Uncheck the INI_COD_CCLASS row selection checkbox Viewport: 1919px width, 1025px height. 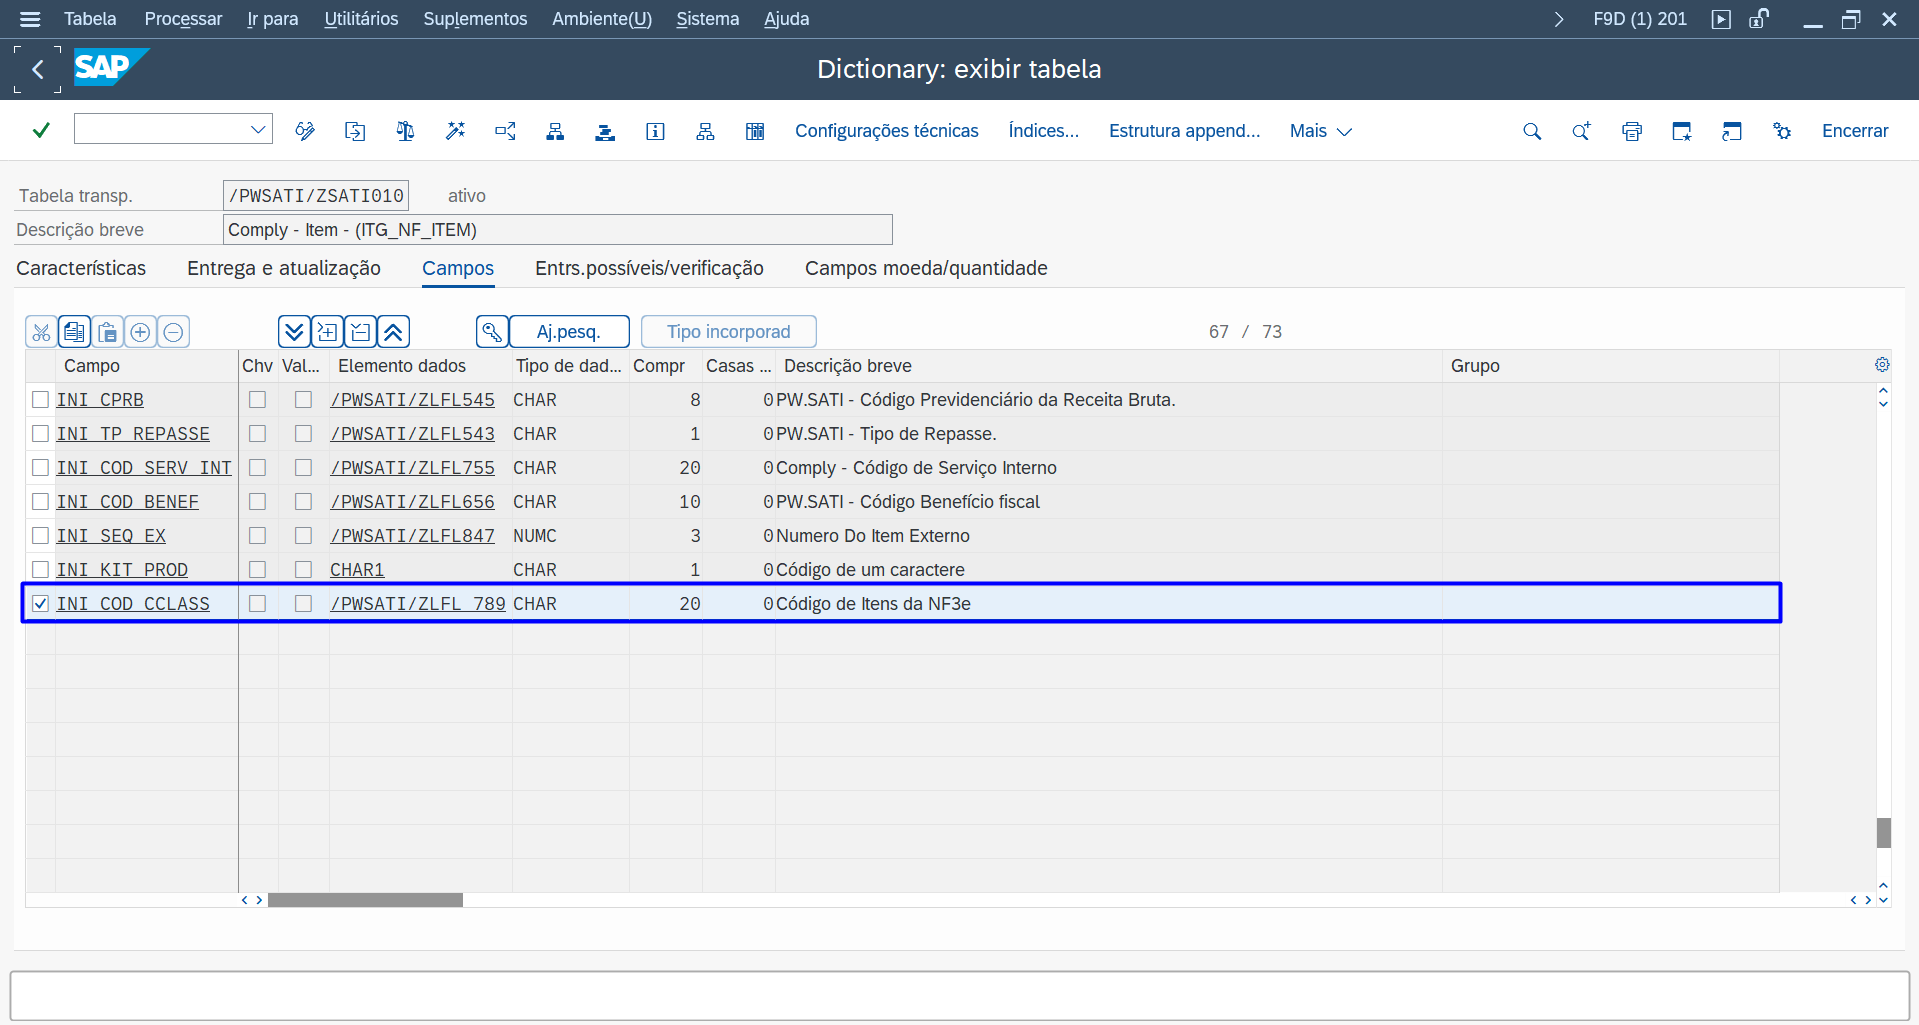(x=41, y=604)
